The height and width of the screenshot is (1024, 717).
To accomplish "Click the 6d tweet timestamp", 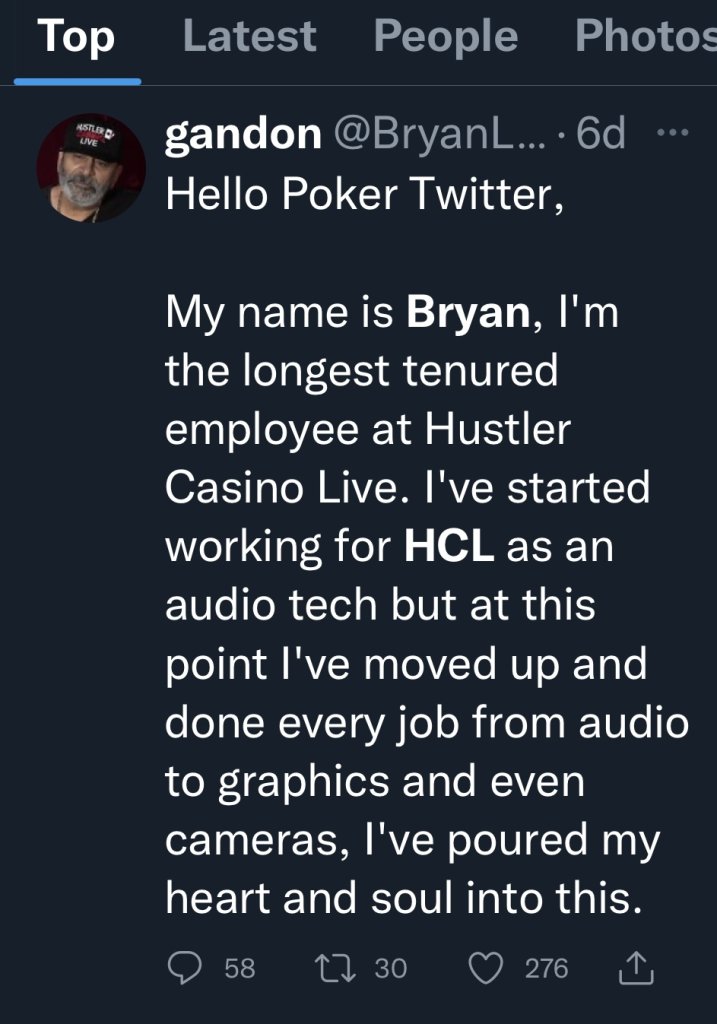I will click(x=602, y=135).
